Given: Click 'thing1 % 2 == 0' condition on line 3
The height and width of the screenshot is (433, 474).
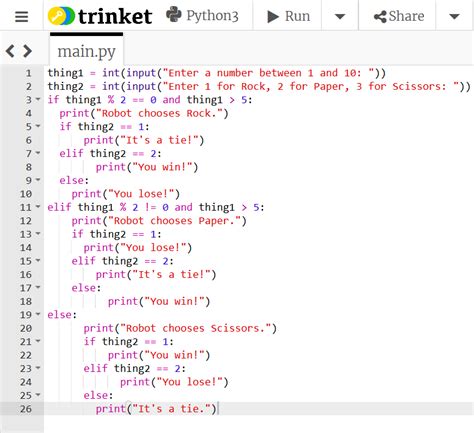Looking at the screenshot, I should [111, 100].
